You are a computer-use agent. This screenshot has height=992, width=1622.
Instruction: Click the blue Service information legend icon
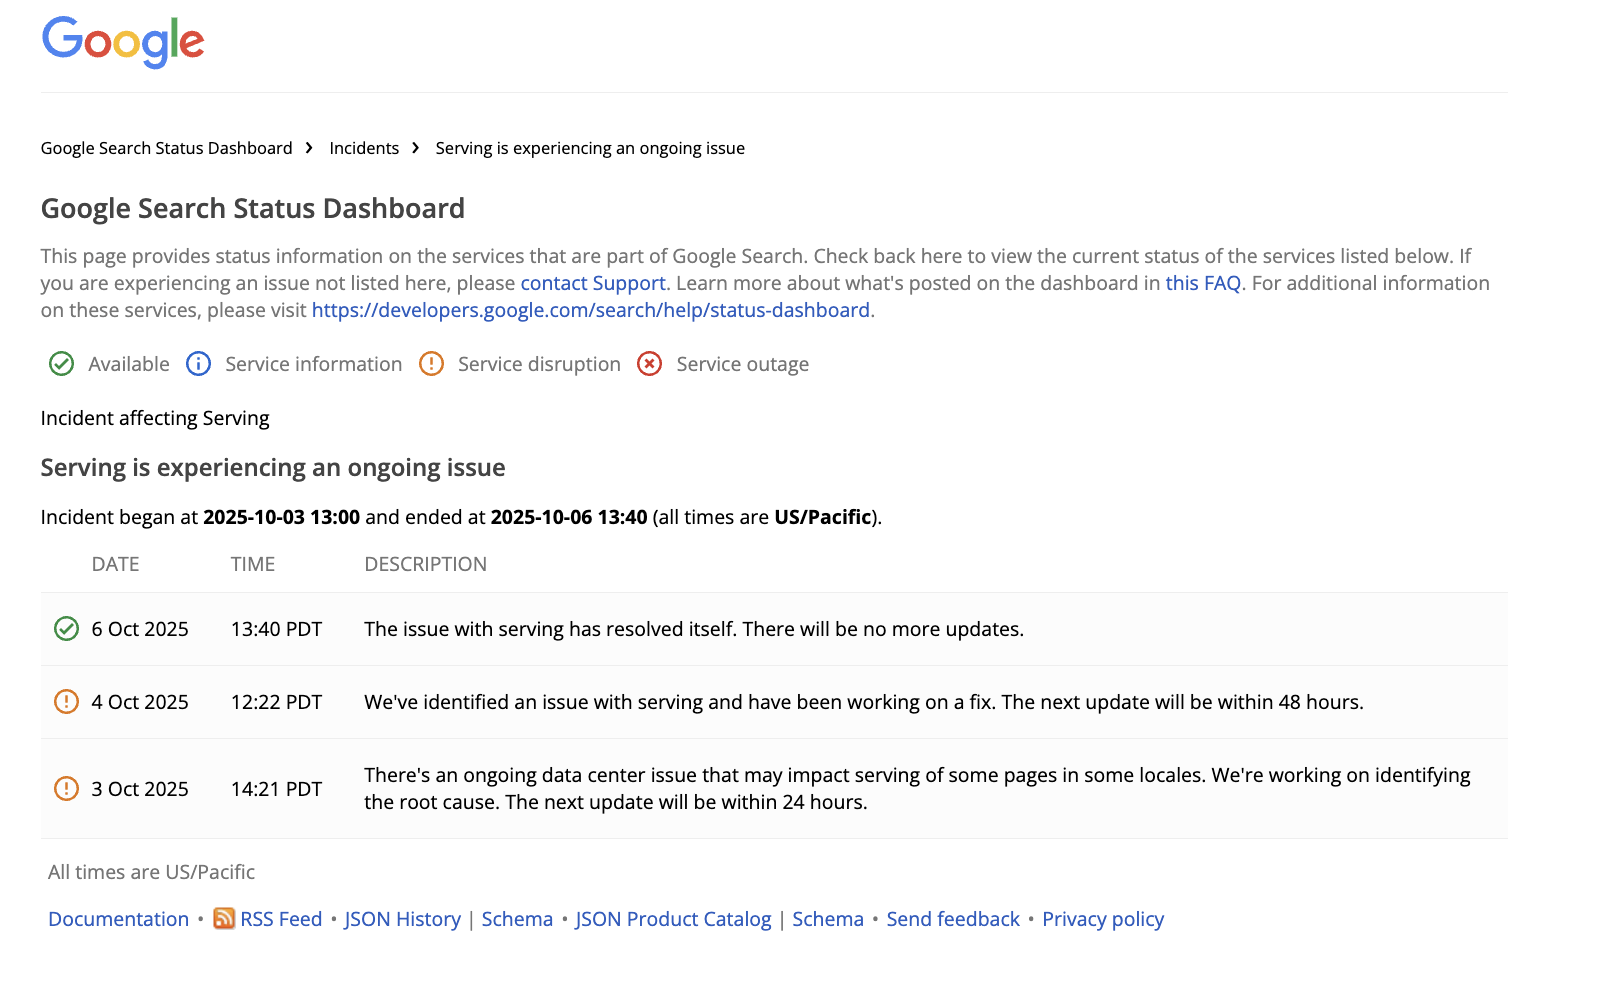(198, 364)
